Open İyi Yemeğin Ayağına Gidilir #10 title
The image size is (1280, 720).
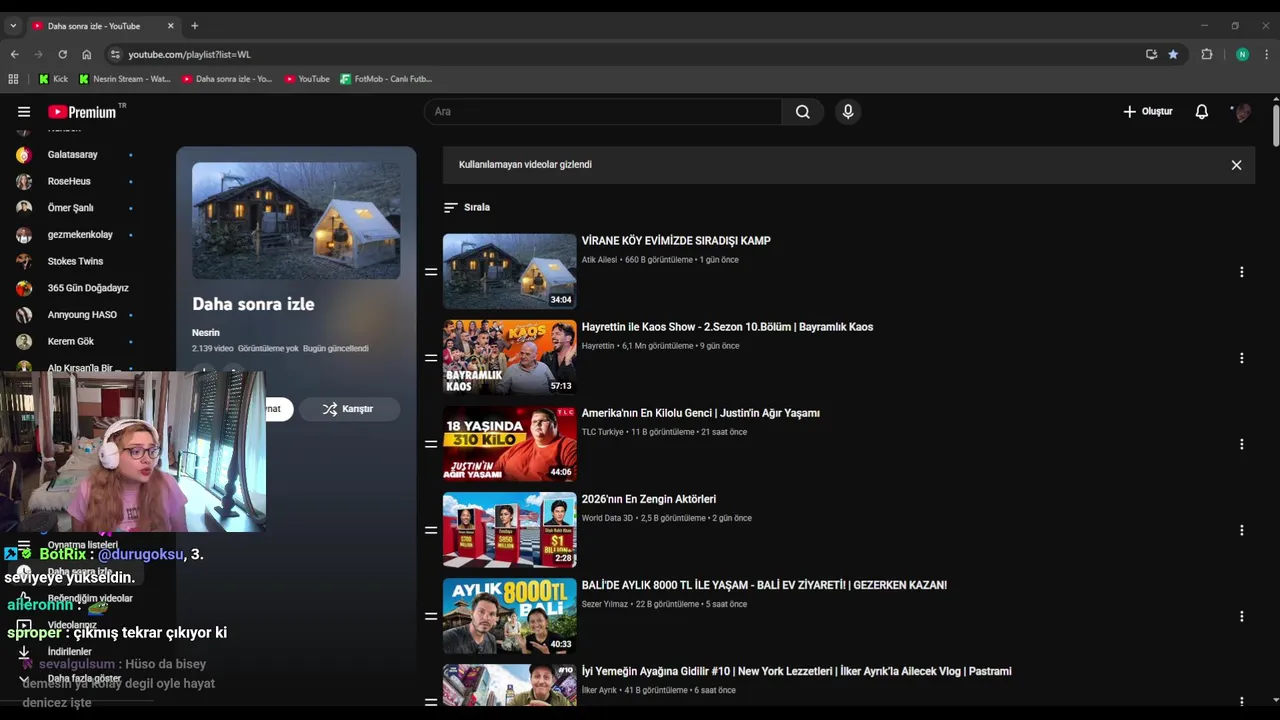[796, 671]
